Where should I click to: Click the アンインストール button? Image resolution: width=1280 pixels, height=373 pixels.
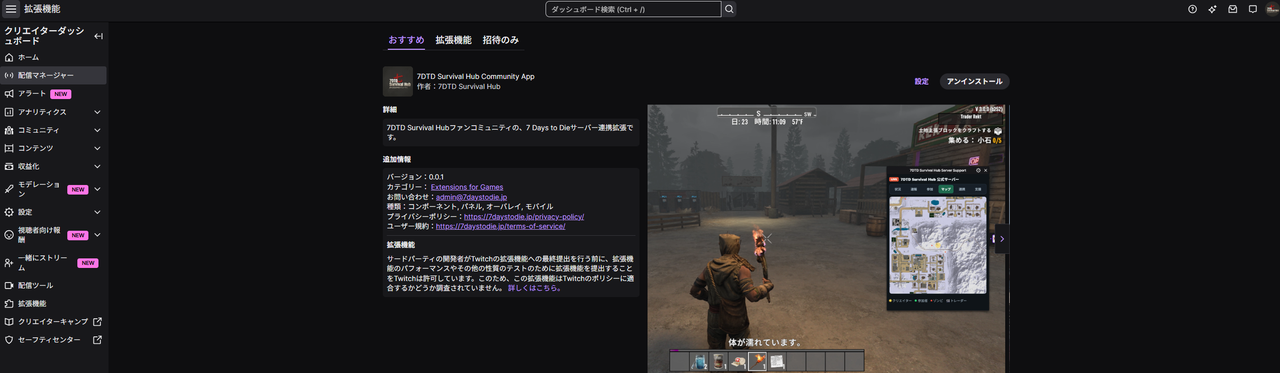tap(974, 81)
